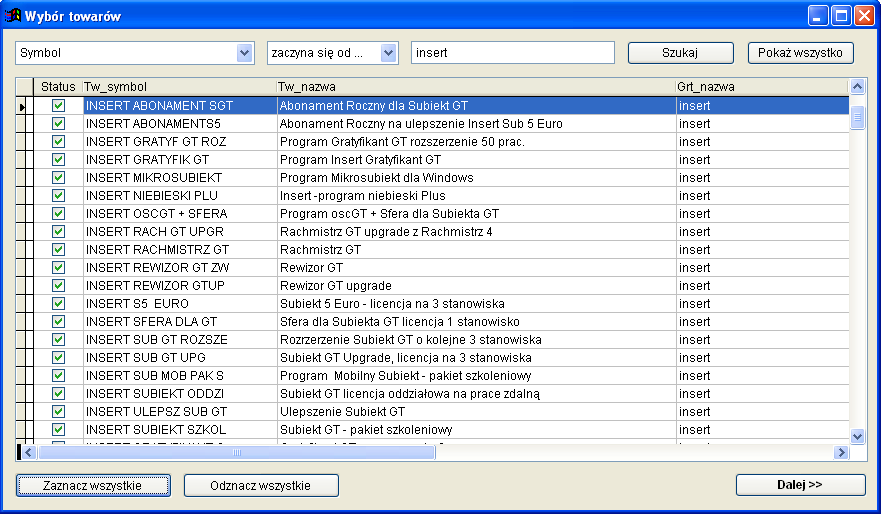
Task: Click the Tw_symbol column header
Action: (x=180, y=87)
